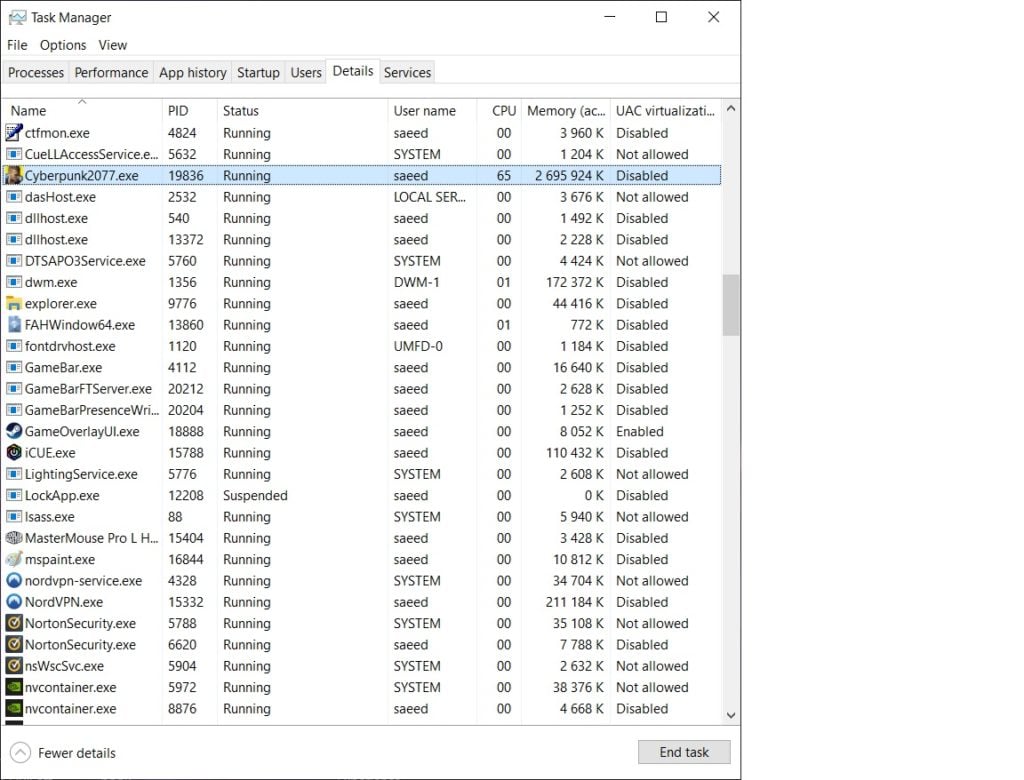Click the NordVPN.exe icon
Viewport: 1024px width, 780px height.
click(13, 602)
